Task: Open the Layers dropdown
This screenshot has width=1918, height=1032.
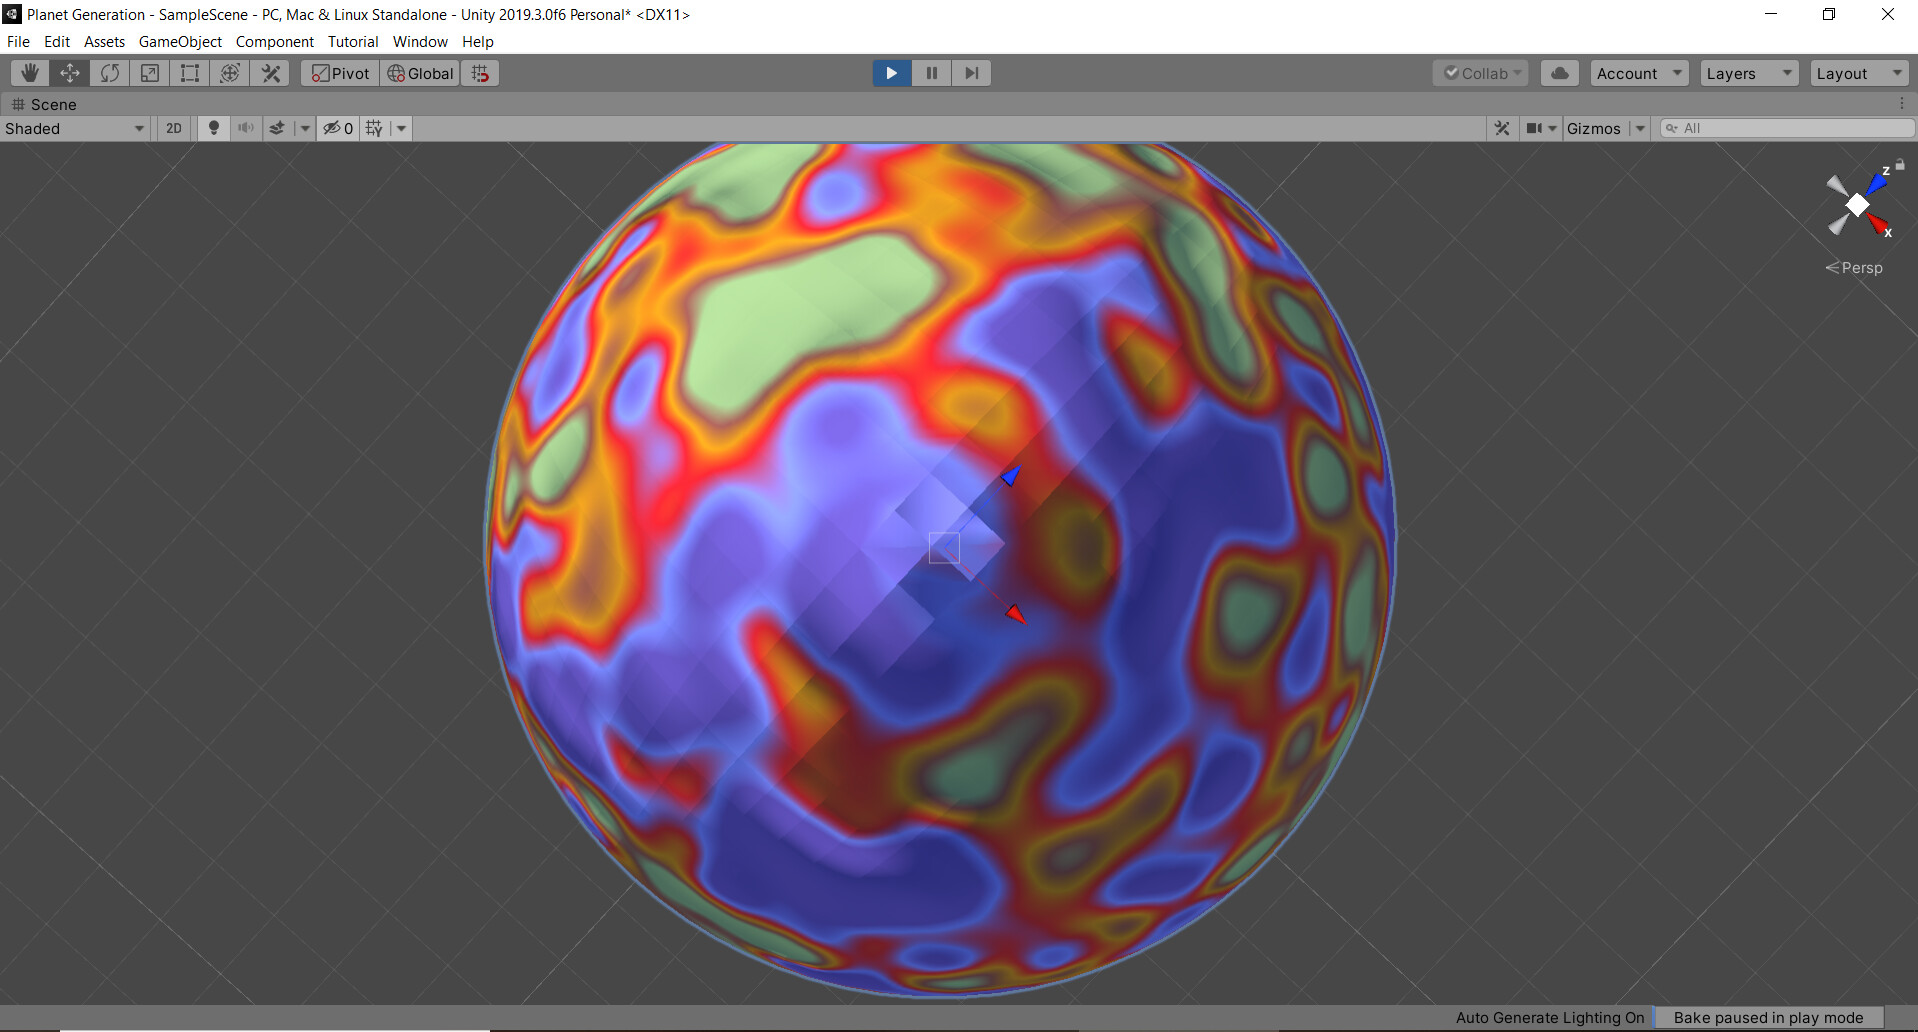Action: coord(1747,72)
